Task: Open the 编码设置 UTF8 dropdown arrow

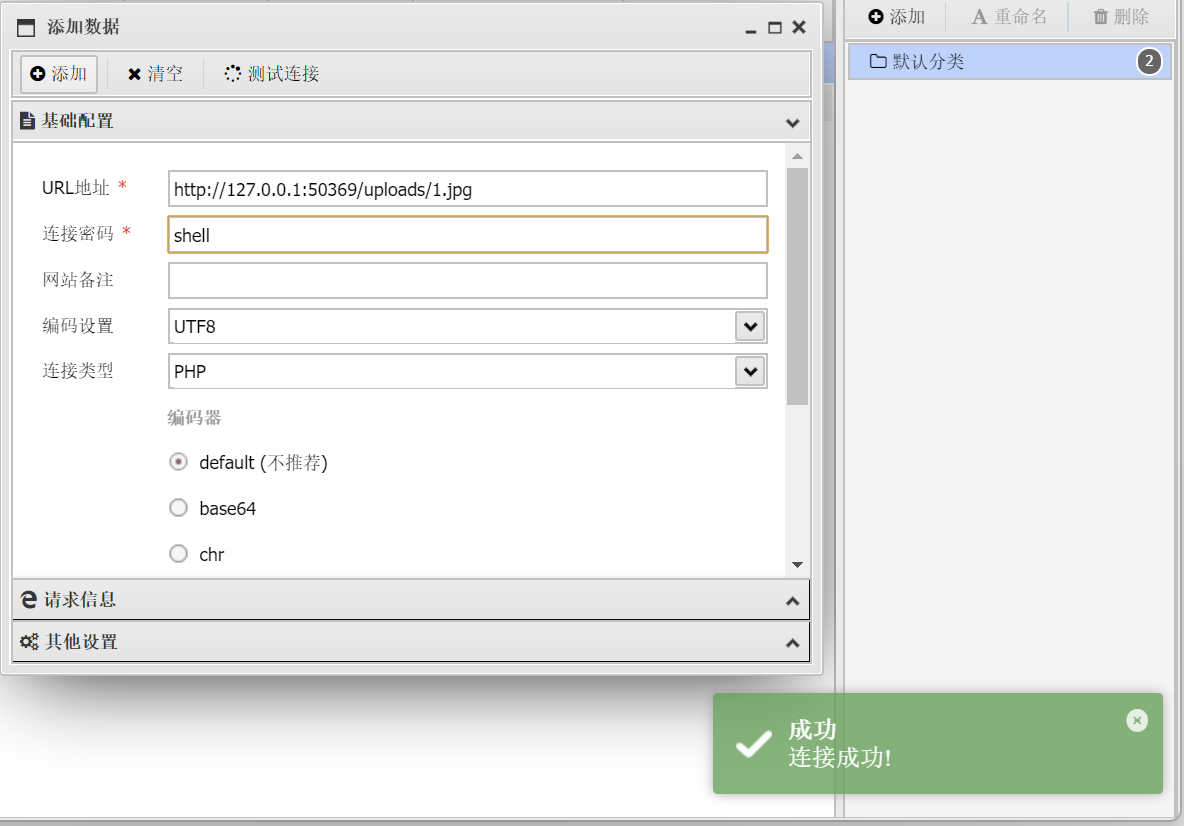Action: [750, 326]
